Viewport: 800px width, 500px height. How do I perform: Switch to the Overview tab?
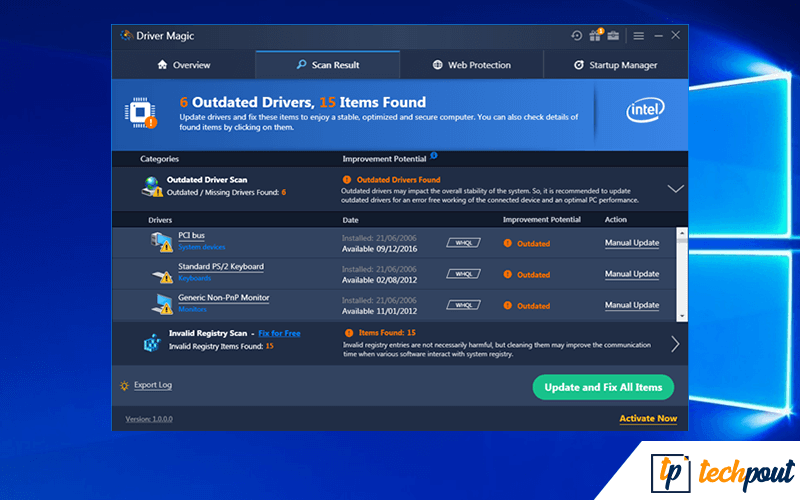tap(184, 65)
